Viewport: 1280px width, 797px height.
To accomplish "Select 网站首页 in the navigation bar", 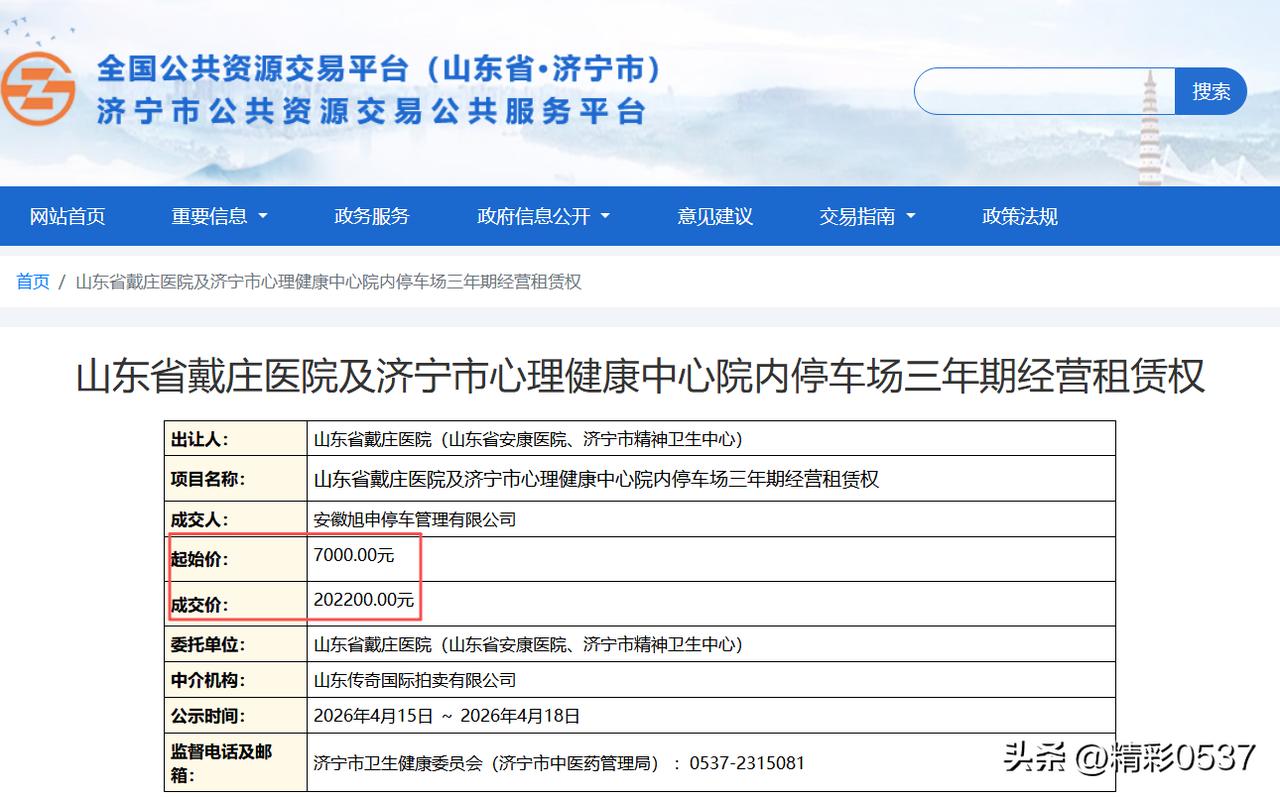I will point(67,216).
